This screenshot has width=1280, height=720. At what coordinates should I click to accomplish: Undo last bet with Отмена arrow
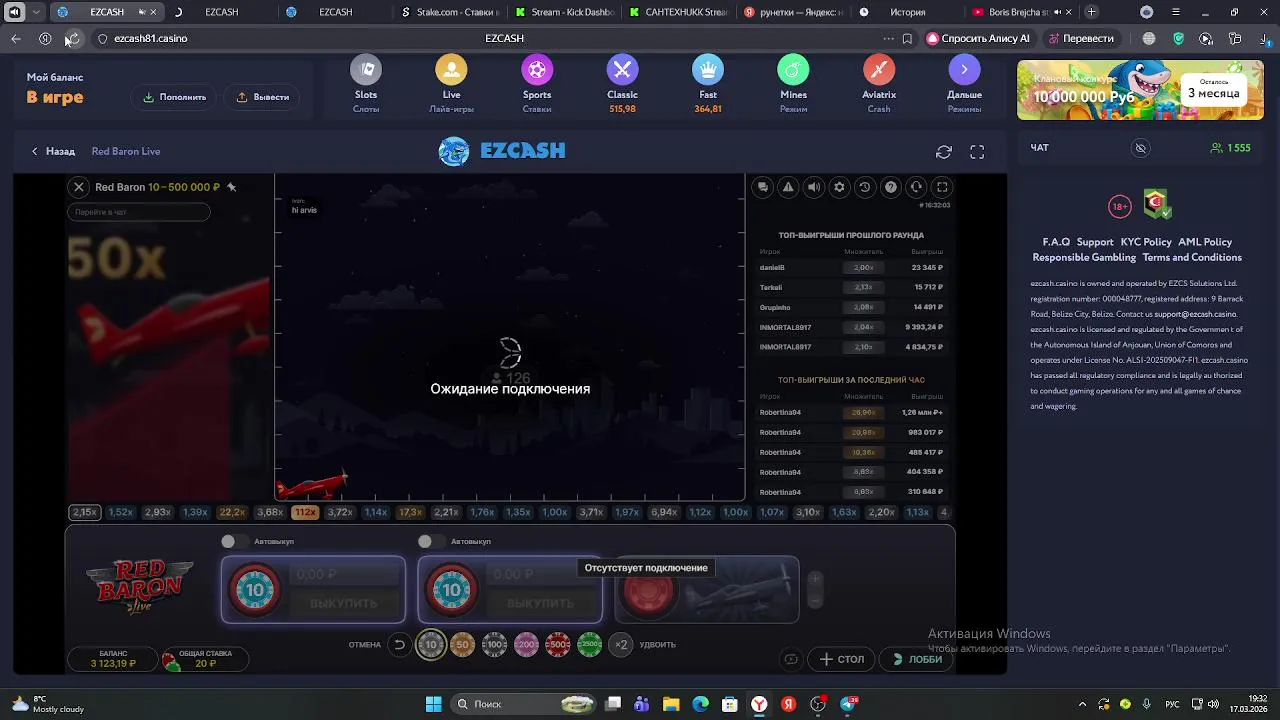399,645
